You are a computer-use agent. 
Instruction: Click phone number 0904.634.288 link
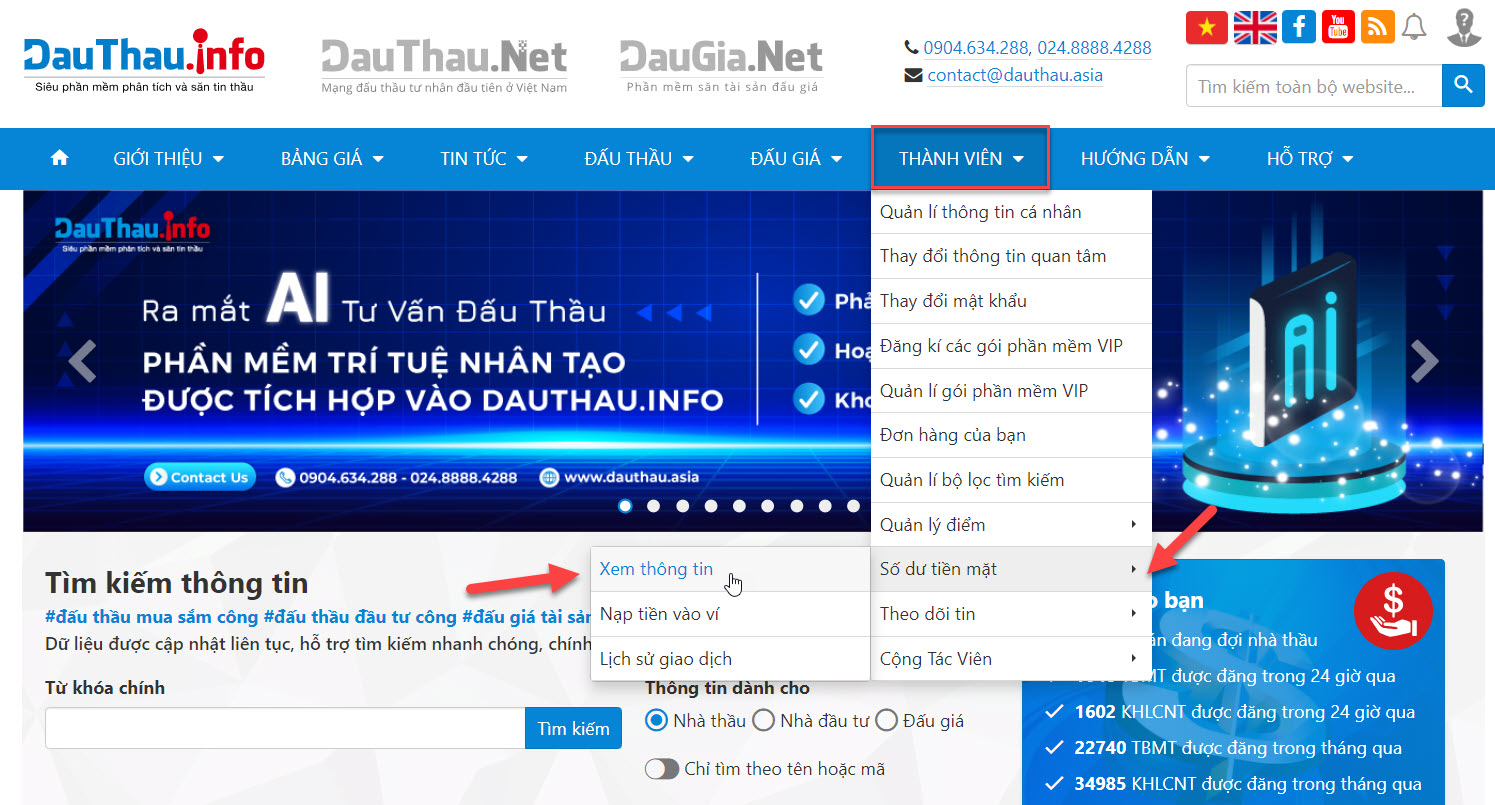(976, 47)
